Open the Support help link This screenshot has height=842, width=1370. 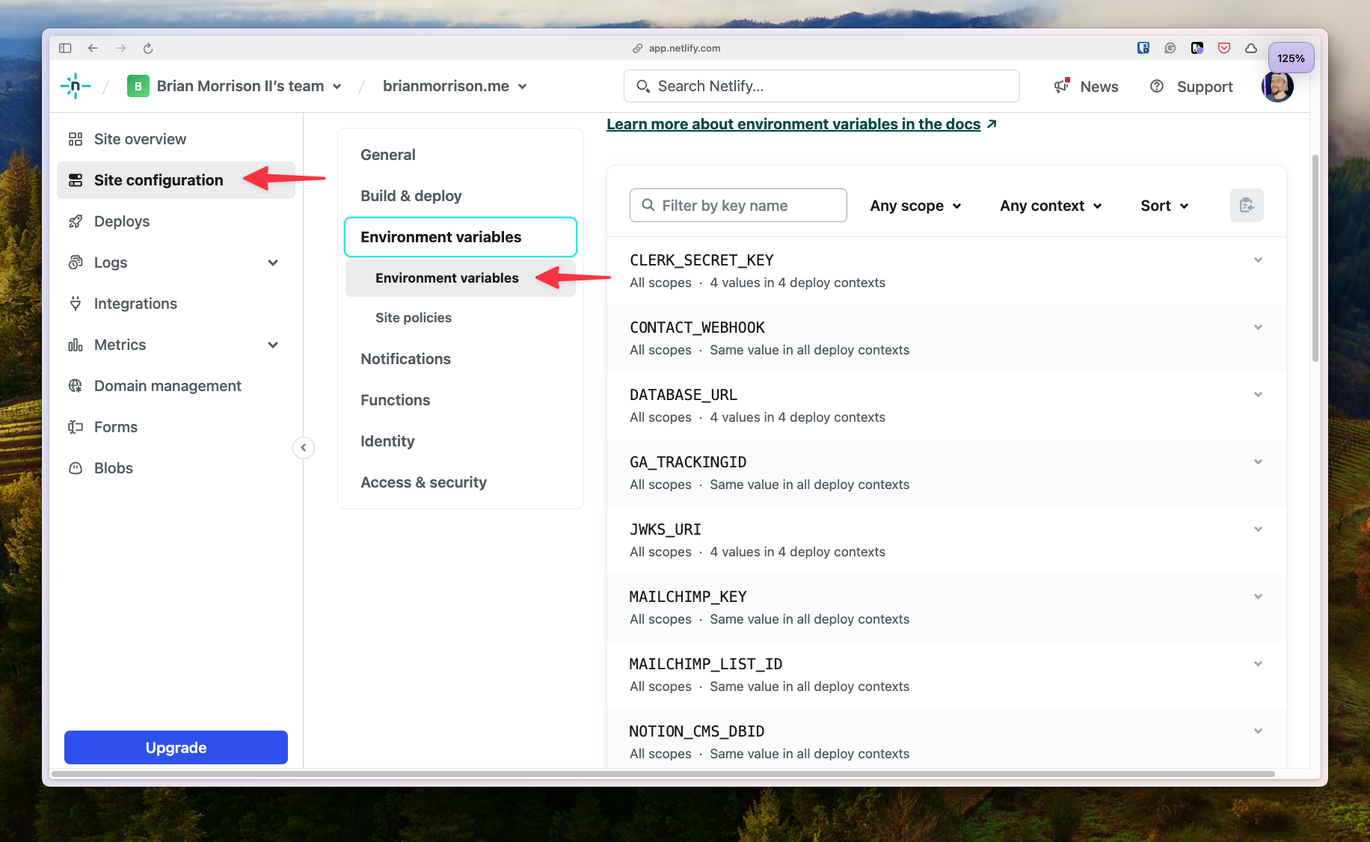(x=1191, y=87)
